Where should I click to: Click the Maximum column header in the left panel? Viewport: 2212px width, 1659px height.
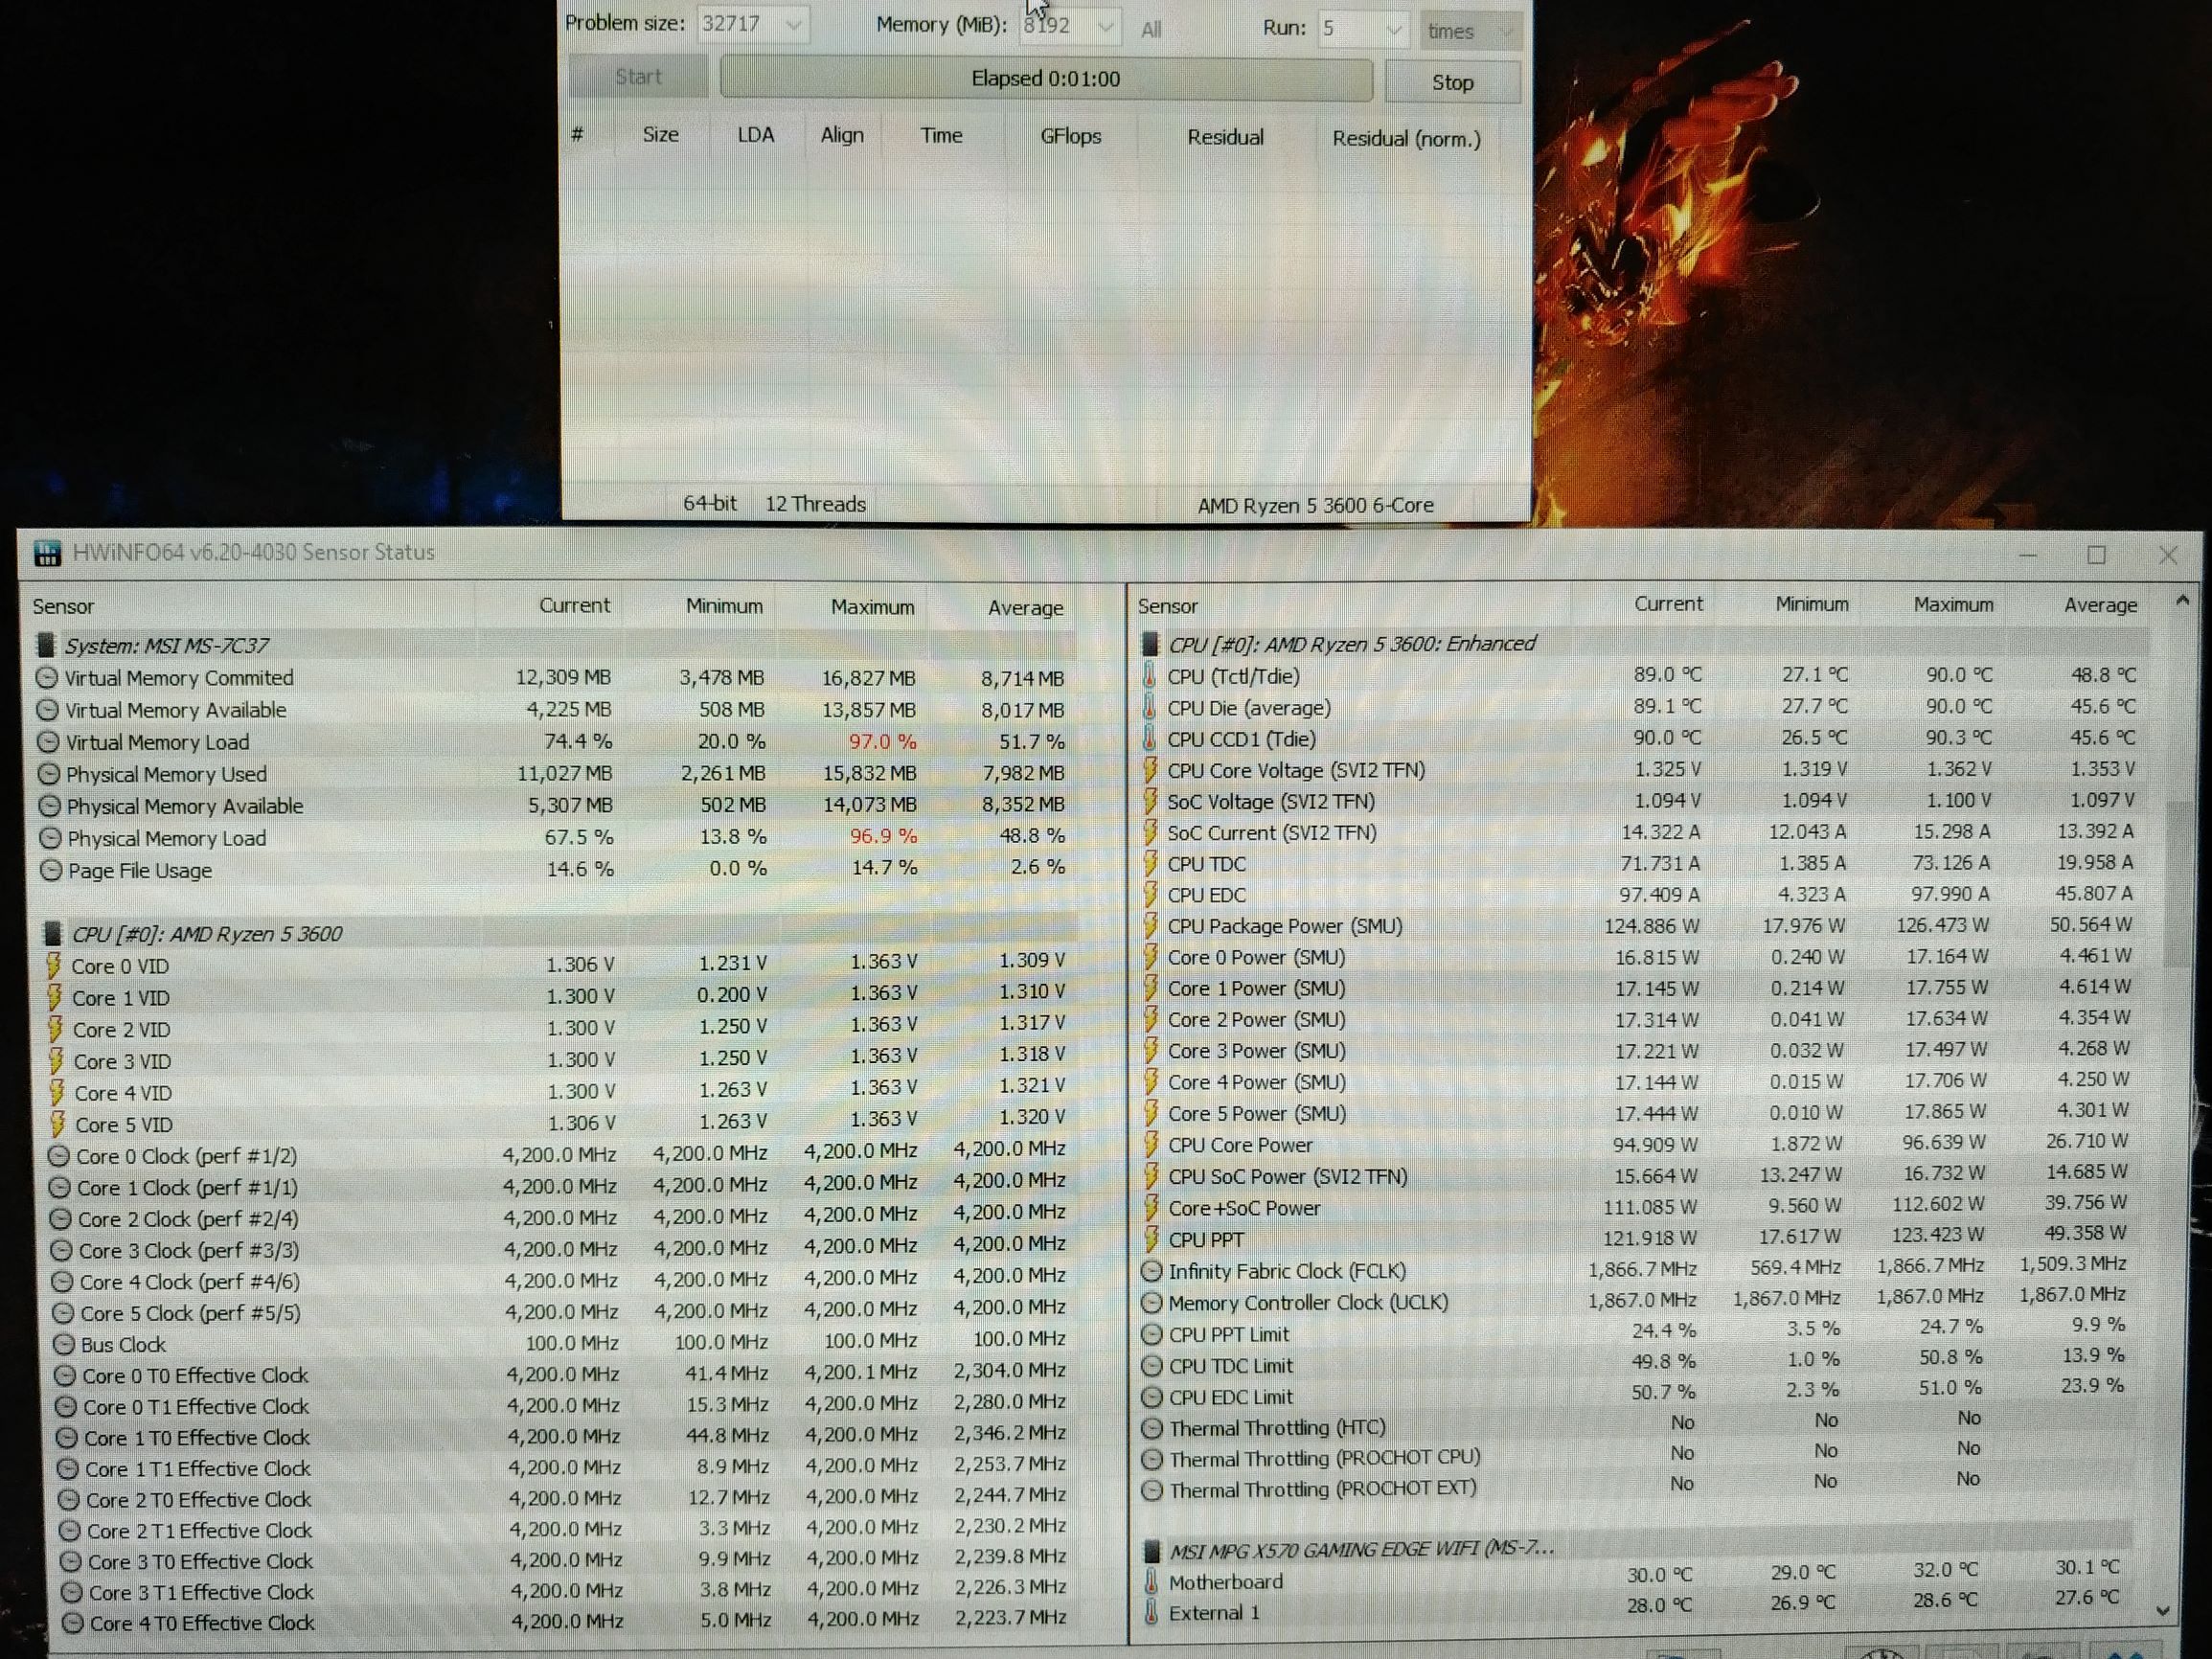871,607
